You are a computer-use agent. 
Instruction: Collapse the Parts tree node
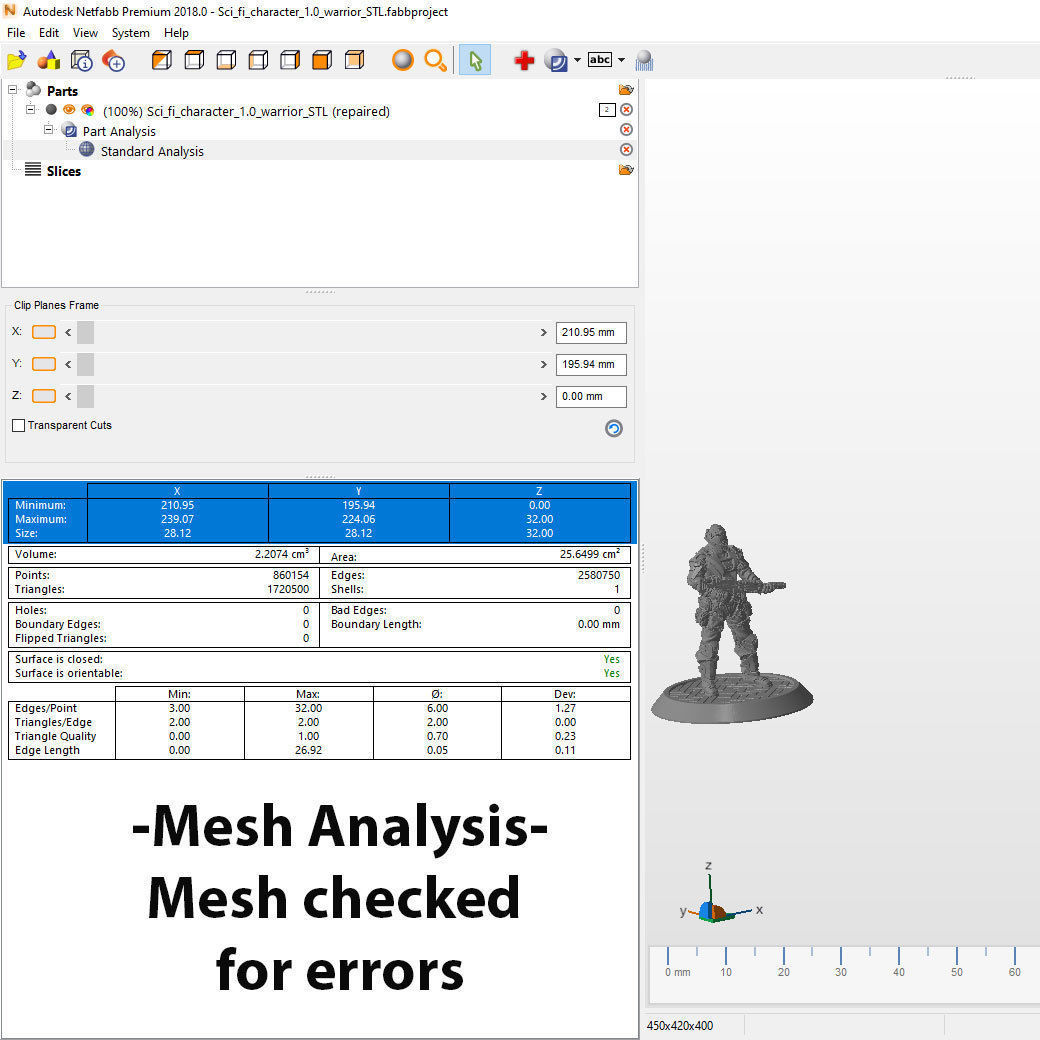tap(14, 90)
